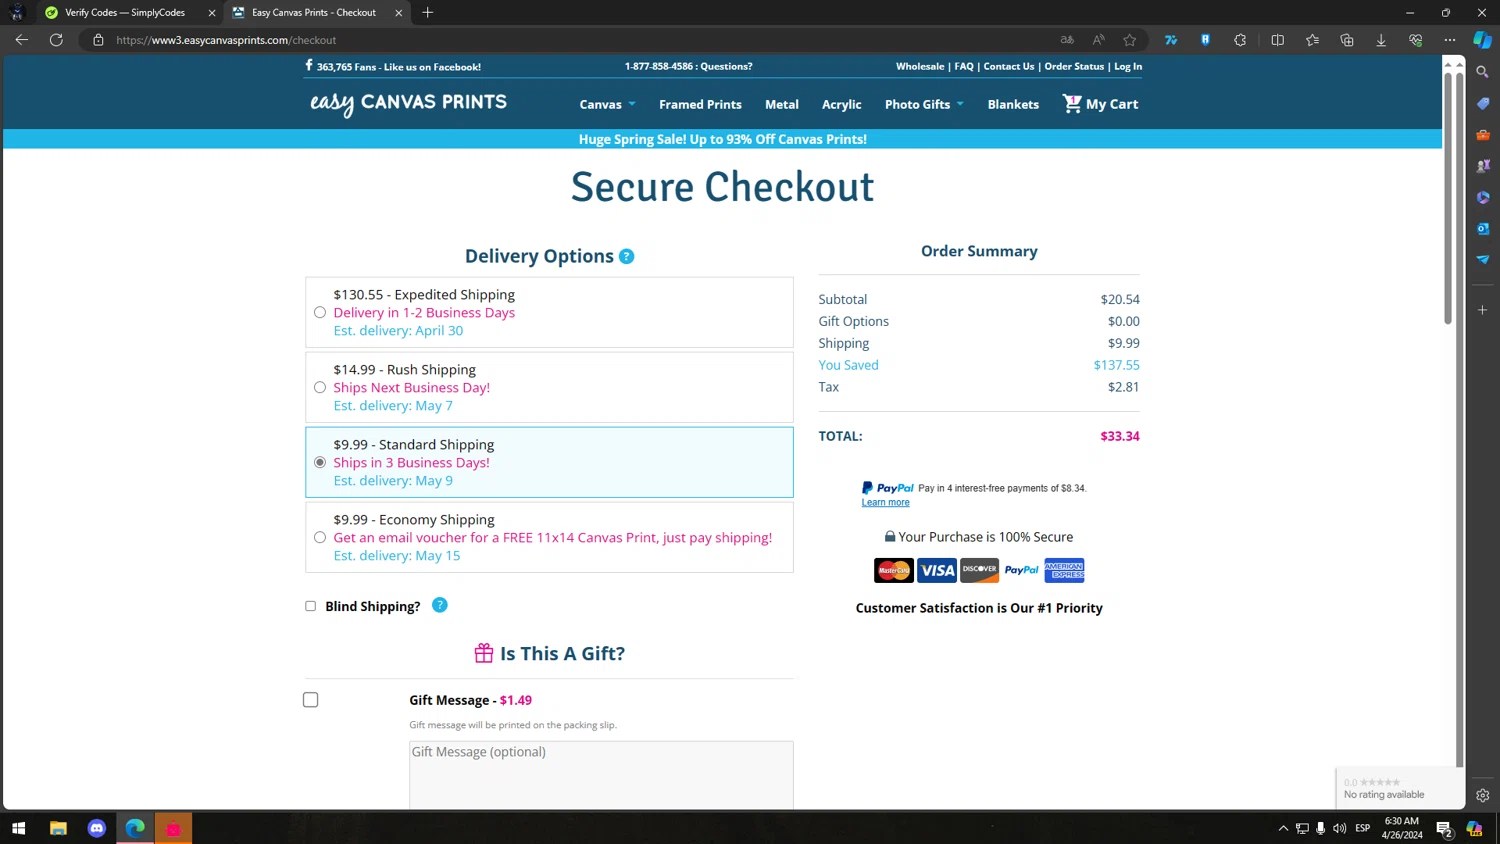Enable the Blind Shipping checkbox

pos(310,606)
